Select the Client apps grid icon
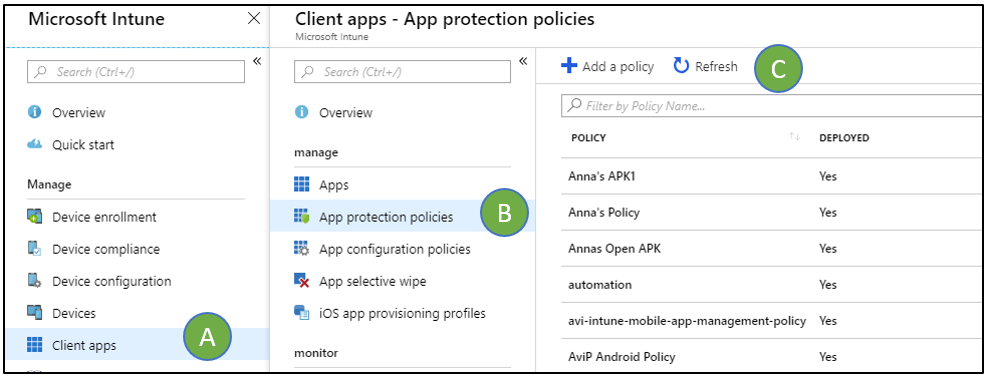The width and height of the screenshot is (987, 380). point(35,345)
